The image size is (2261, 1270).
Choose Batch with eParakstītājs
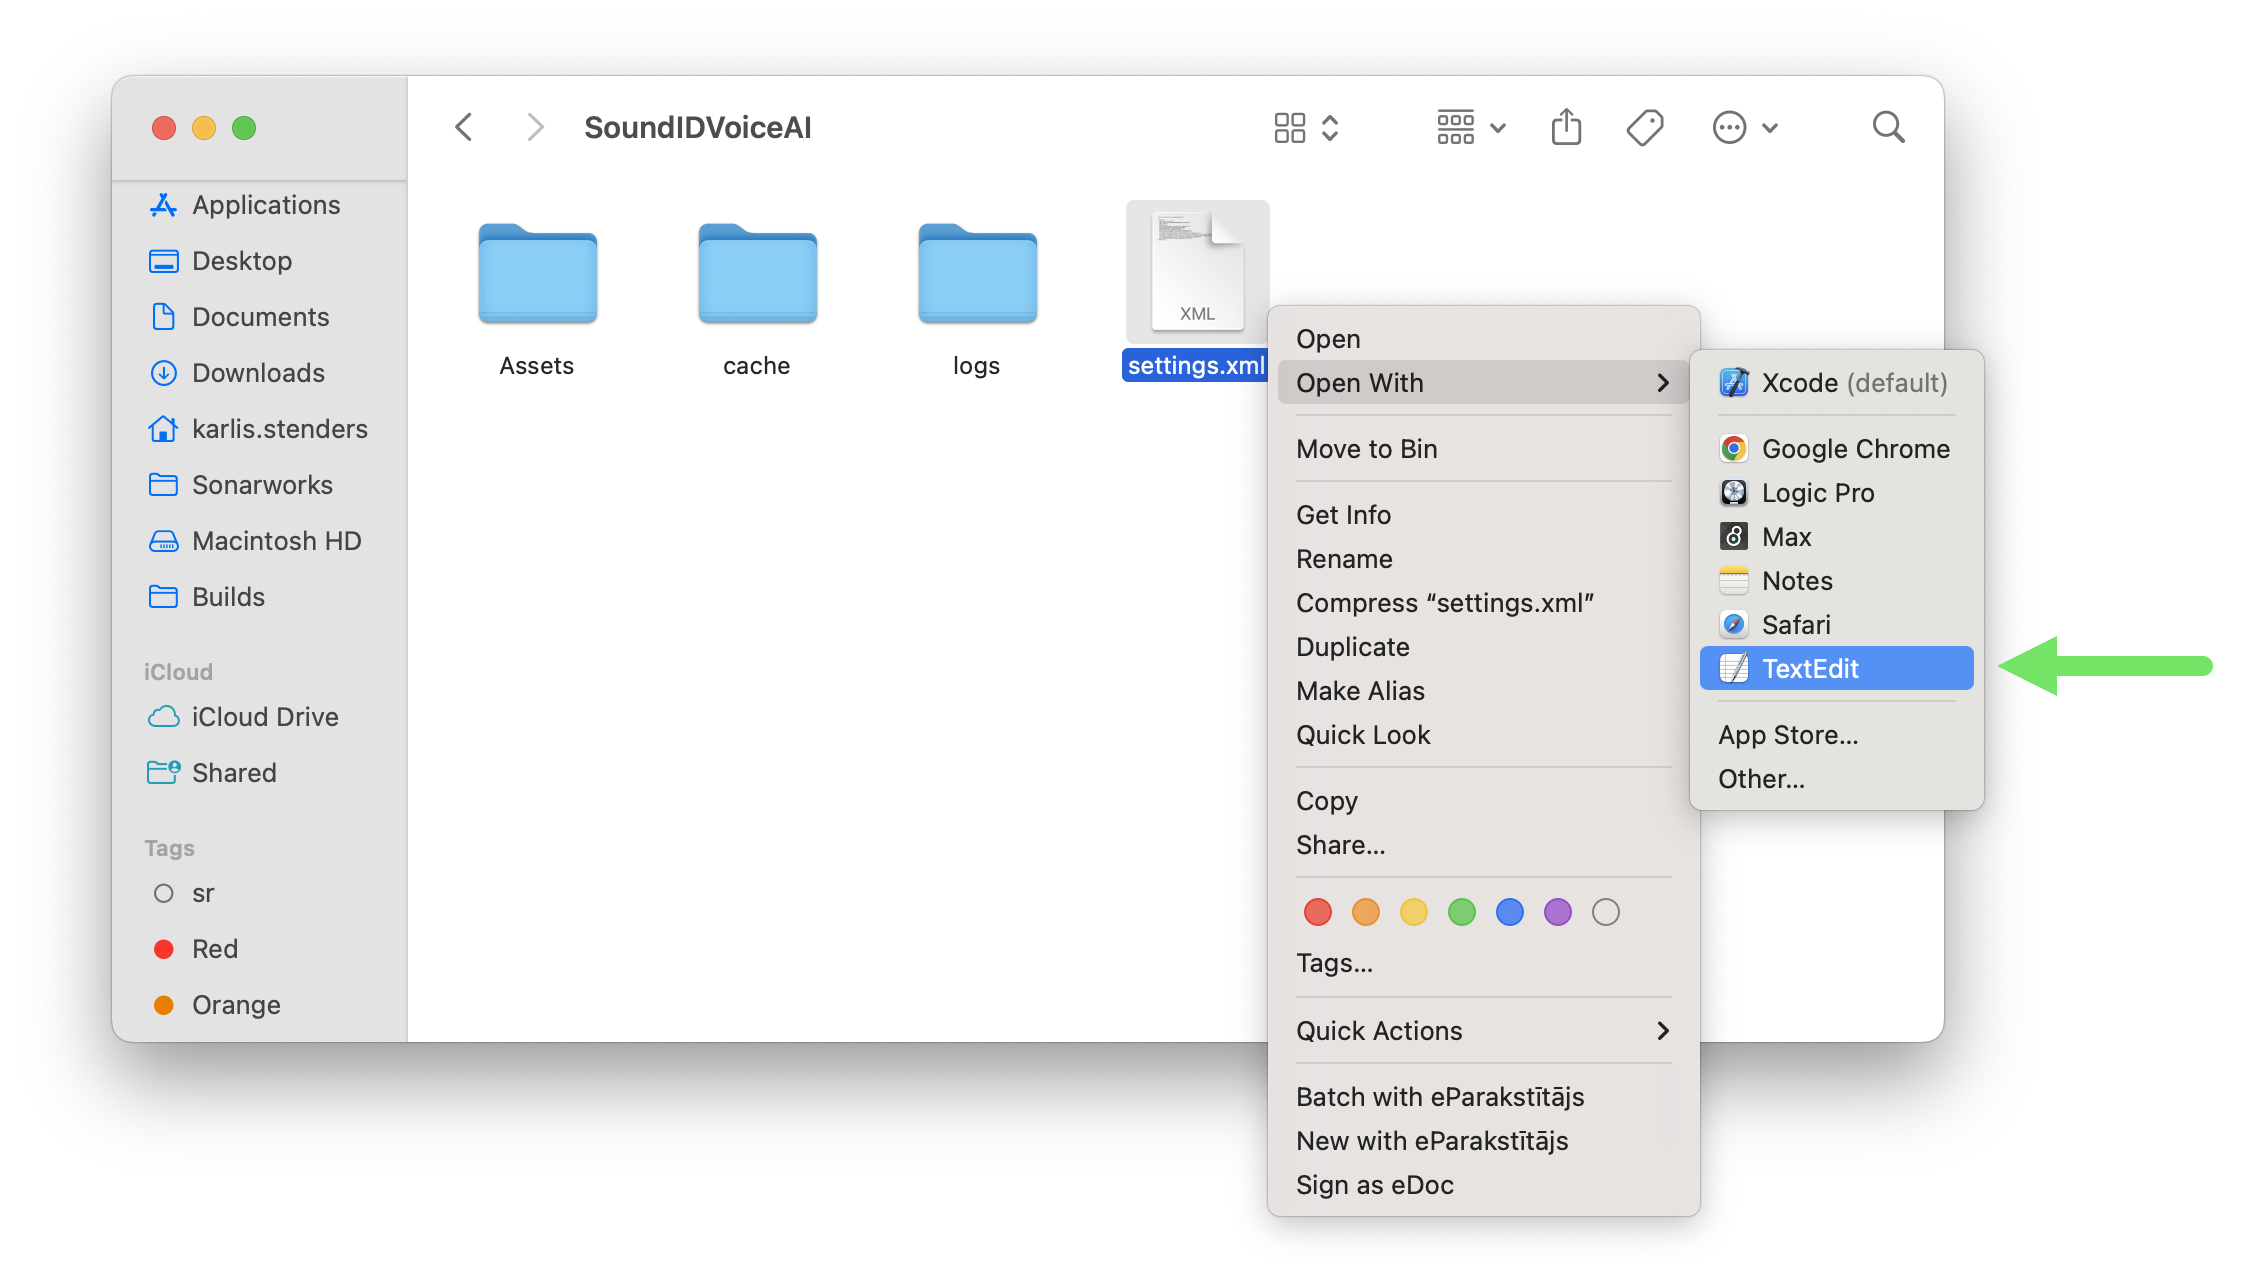pos(1483,1097)
